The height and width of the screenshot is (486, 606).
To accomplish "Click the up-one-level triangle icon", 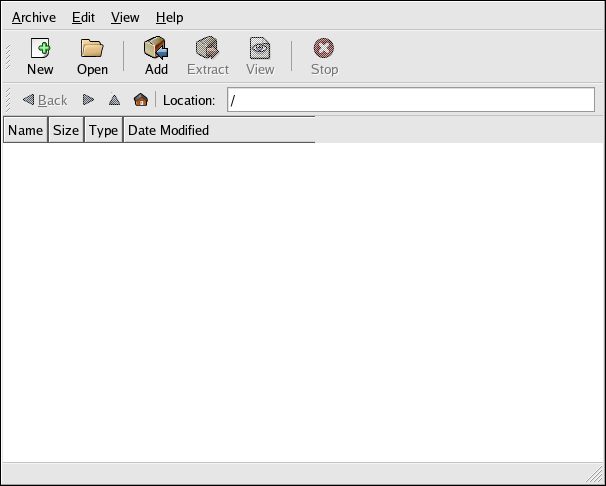I will click(114, 100).
